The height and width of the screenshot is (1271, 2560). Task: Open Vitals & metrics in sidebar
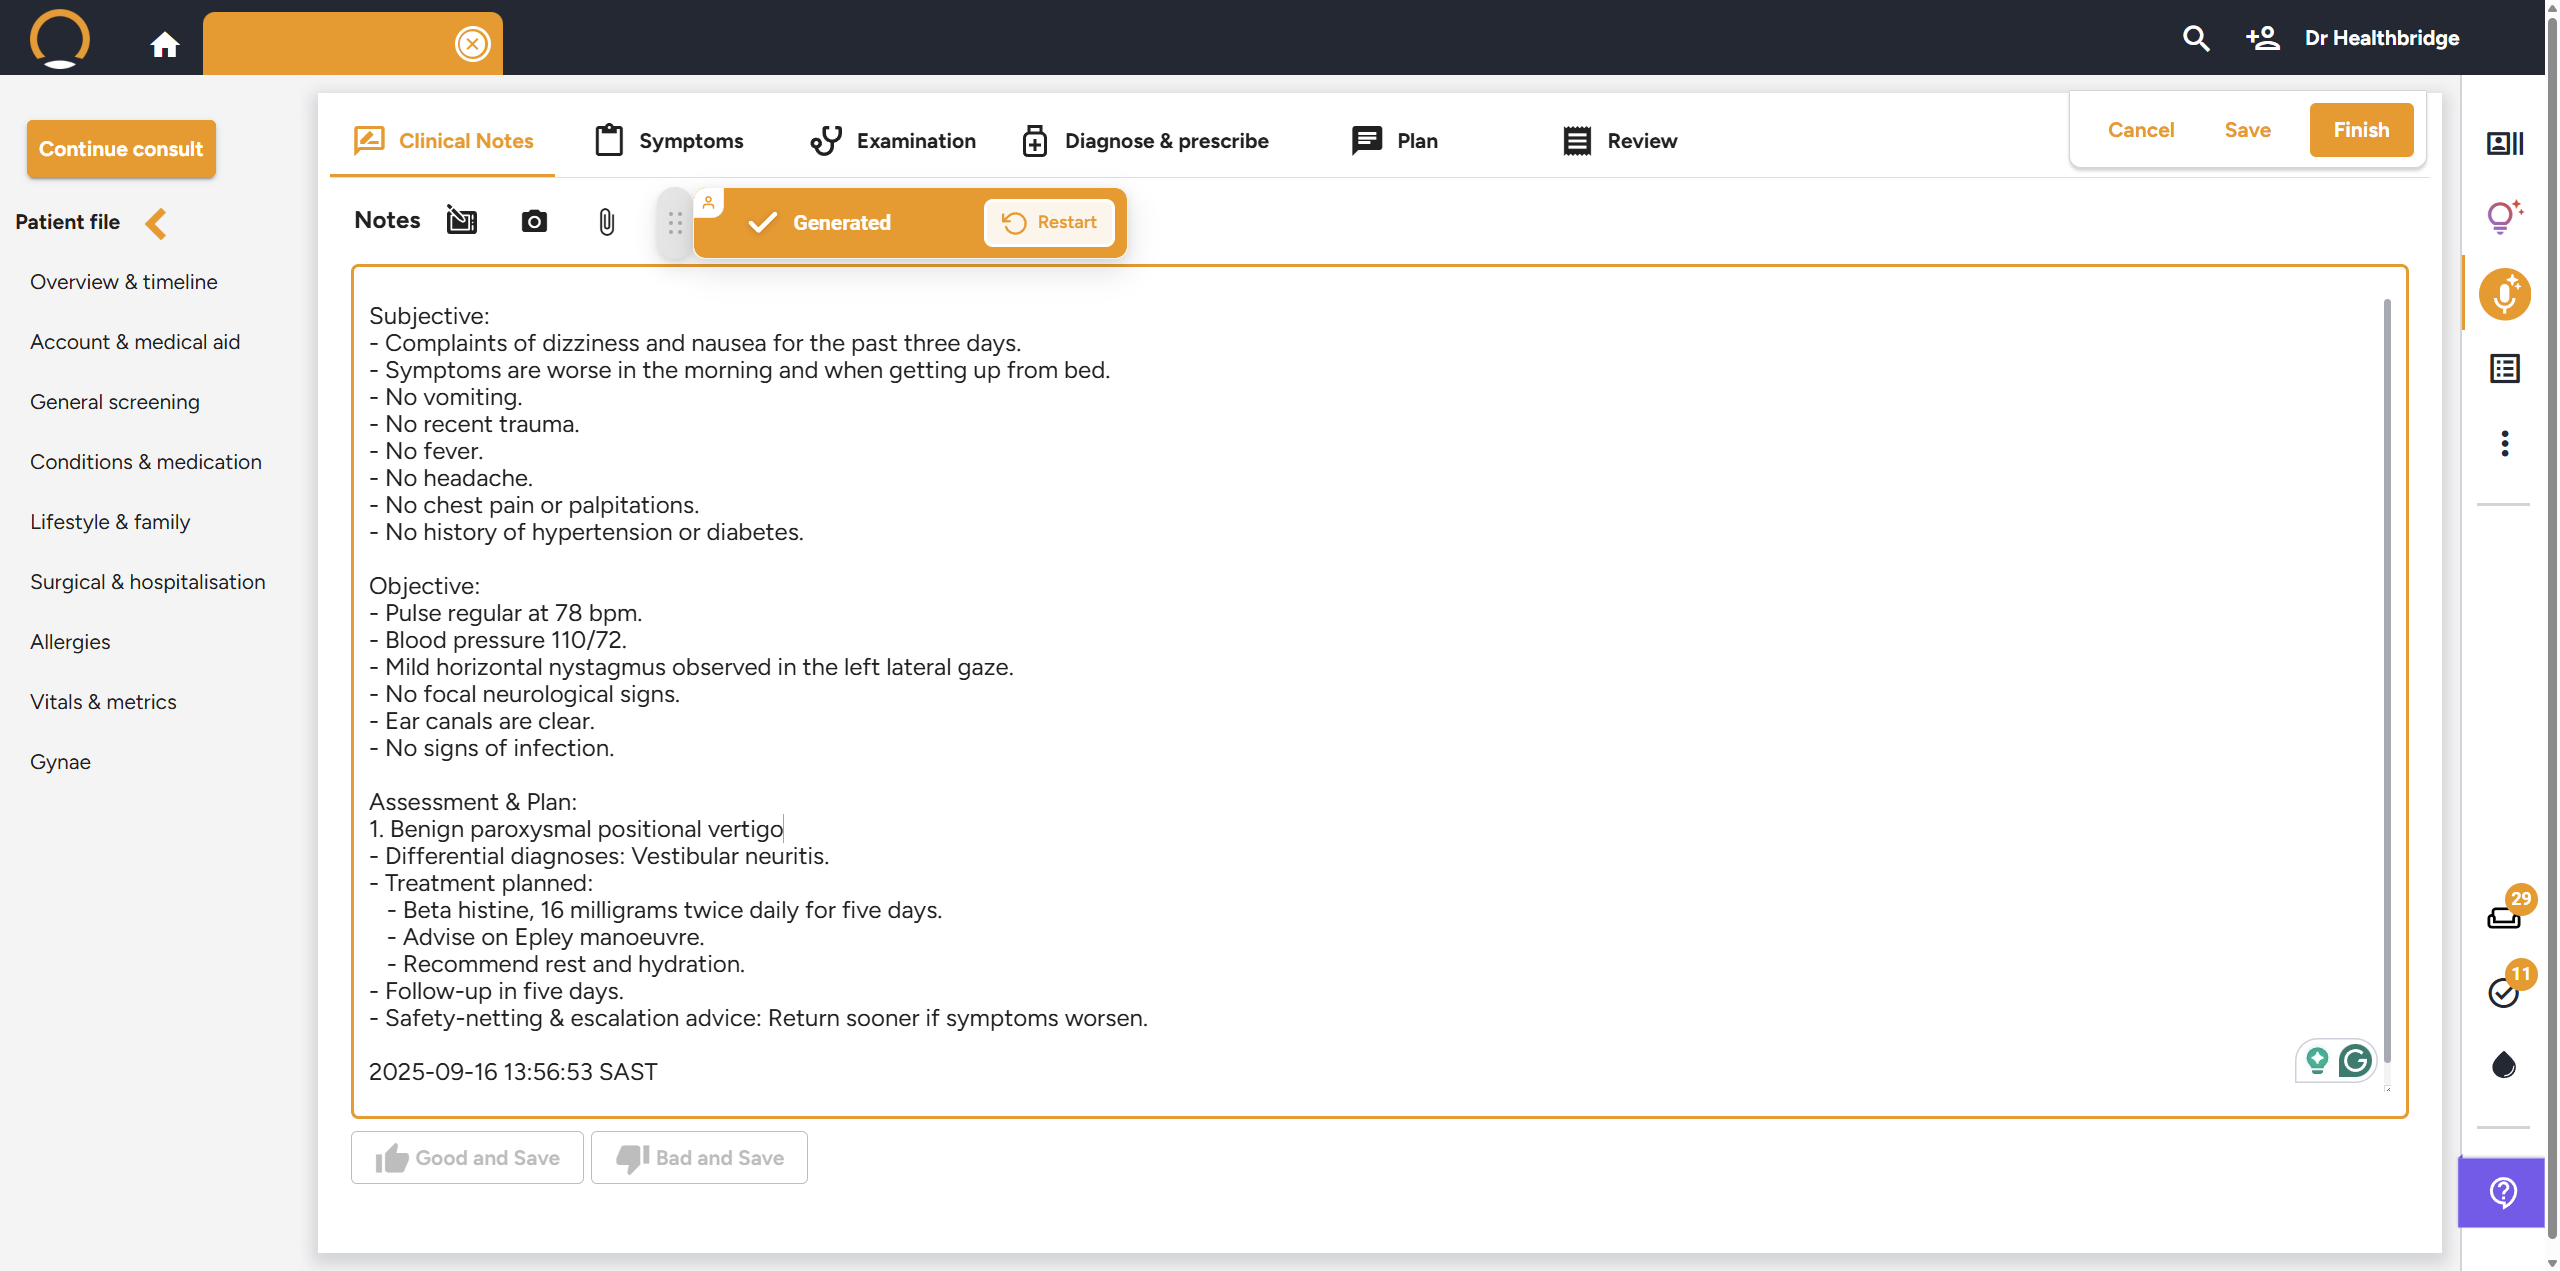click(x=103, y=702)
